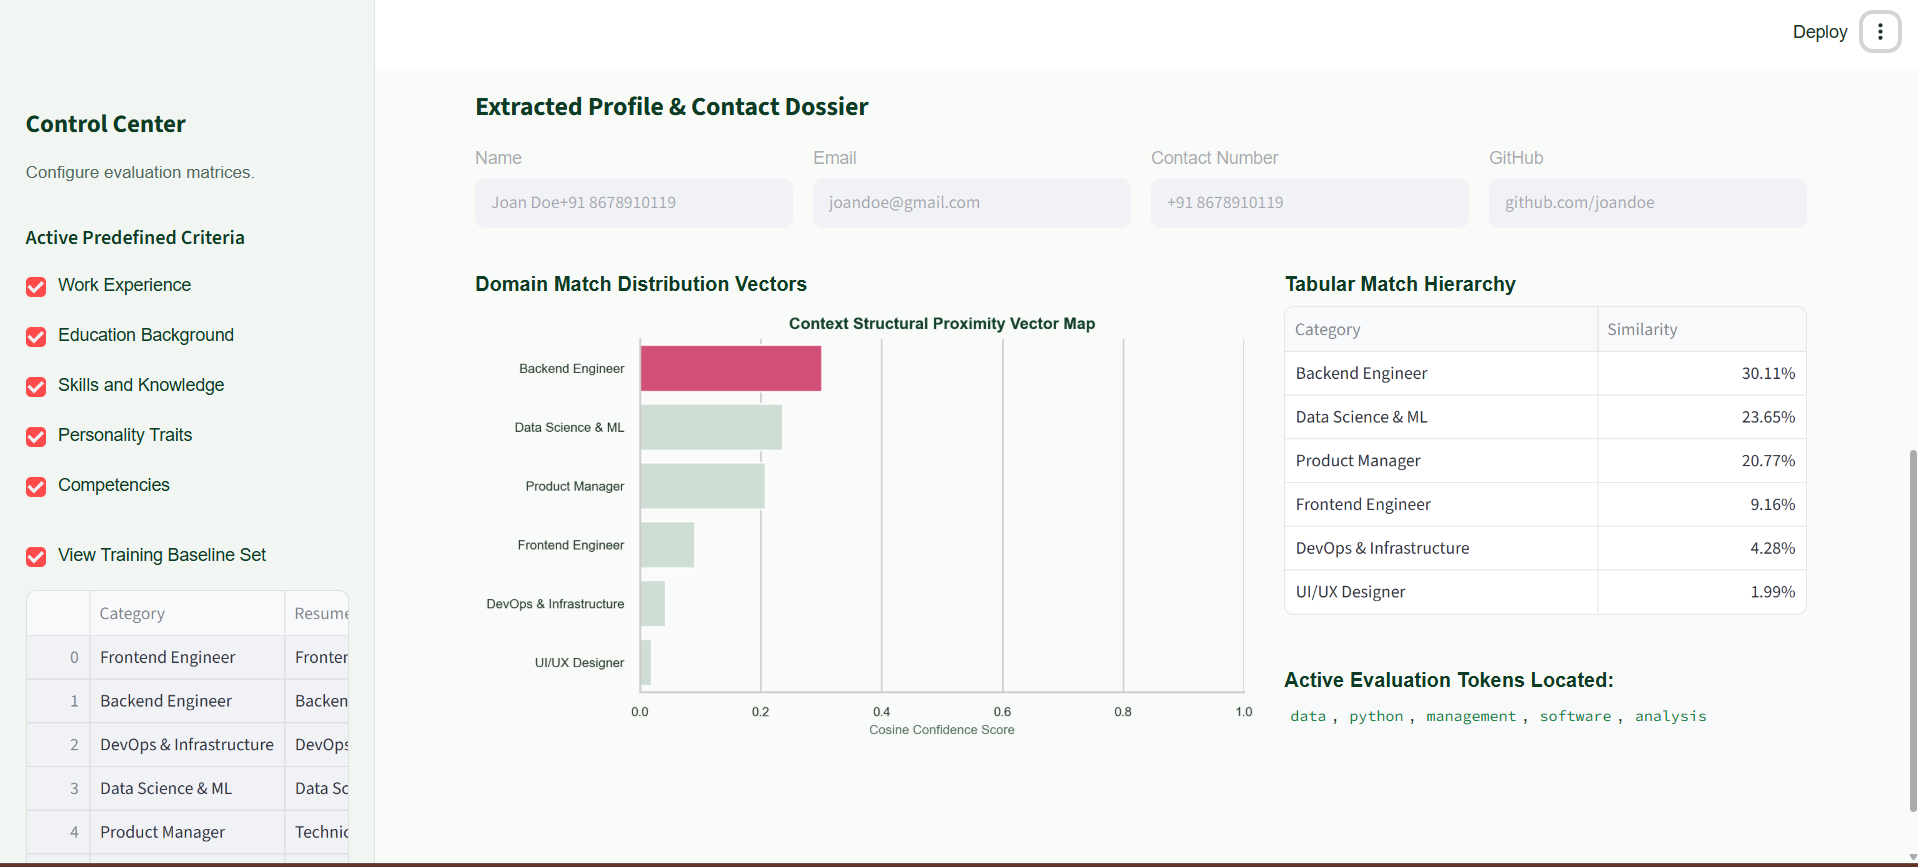Toggle the Education Background checkbox

(36, 337)
